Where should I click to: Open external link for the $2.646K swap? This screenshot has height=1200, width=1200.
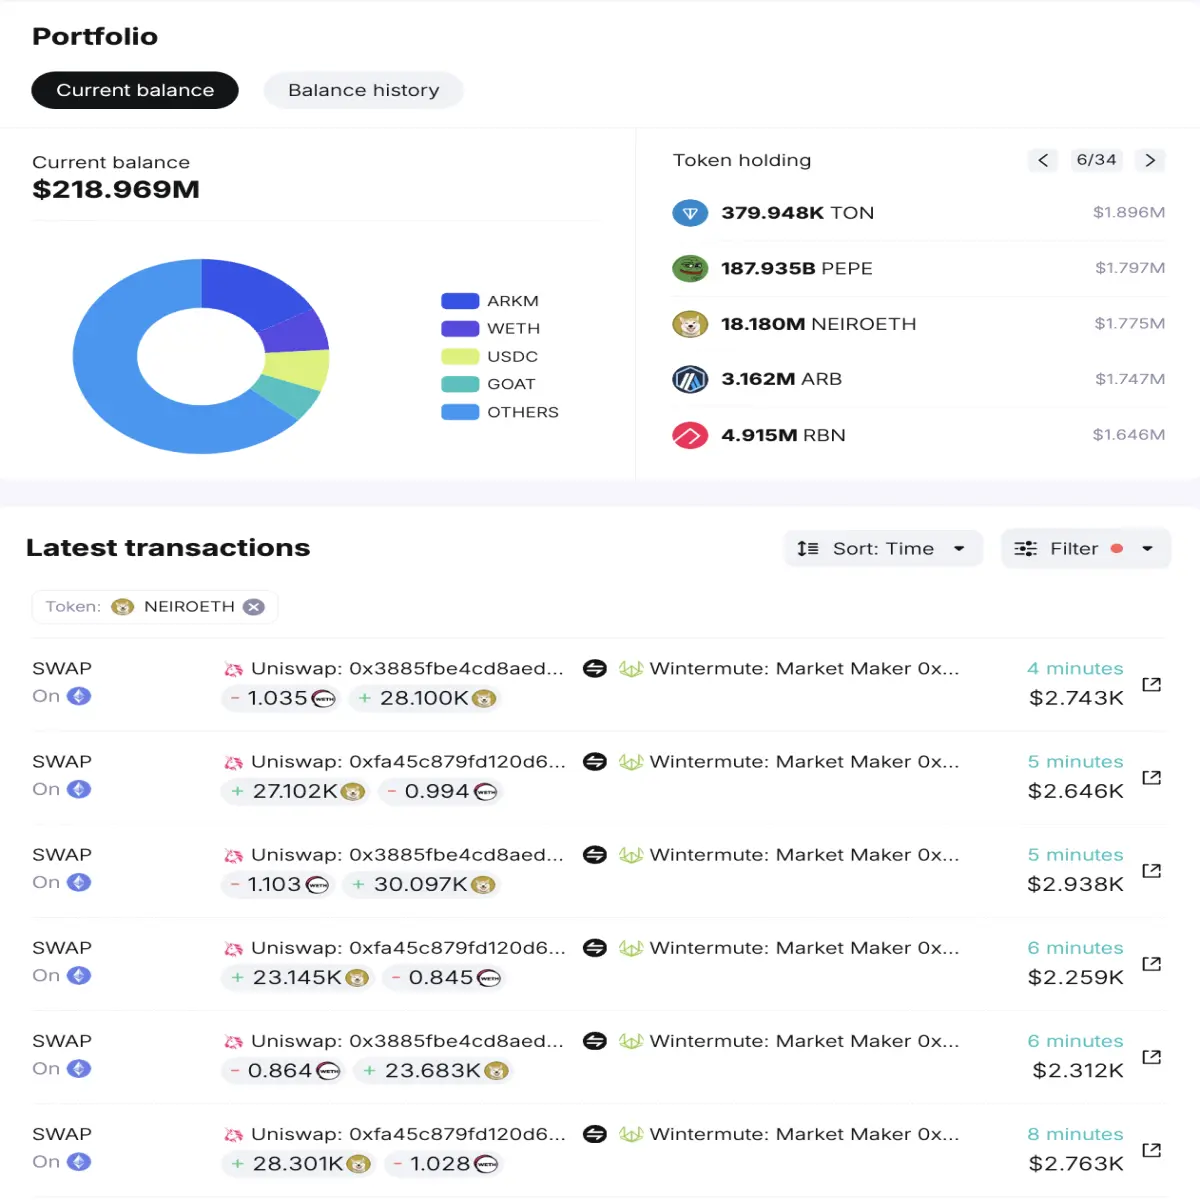pos(1152,777)
